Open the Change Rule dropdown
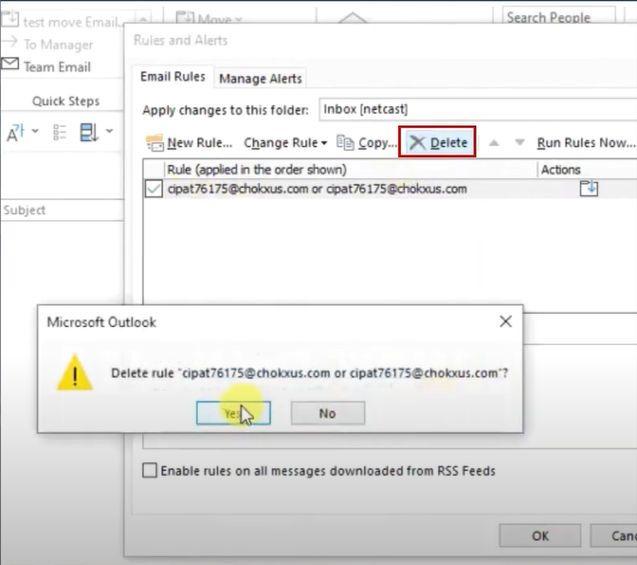The width and height of the screenshot is (637, 565). (285, 143)
